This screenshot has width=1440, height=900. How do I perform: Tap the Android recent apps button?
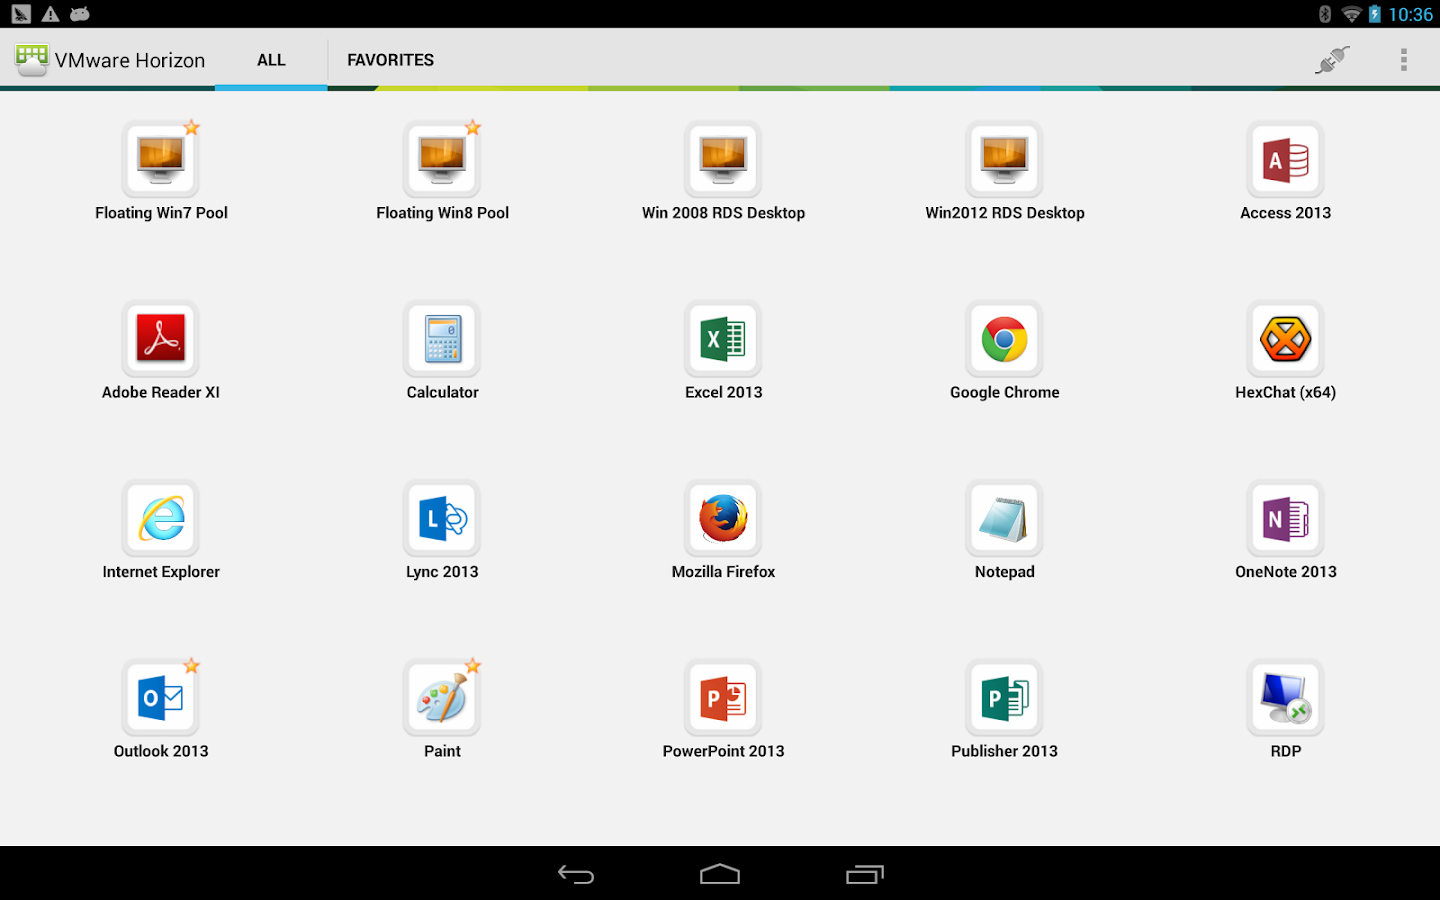tap(865, 875)
